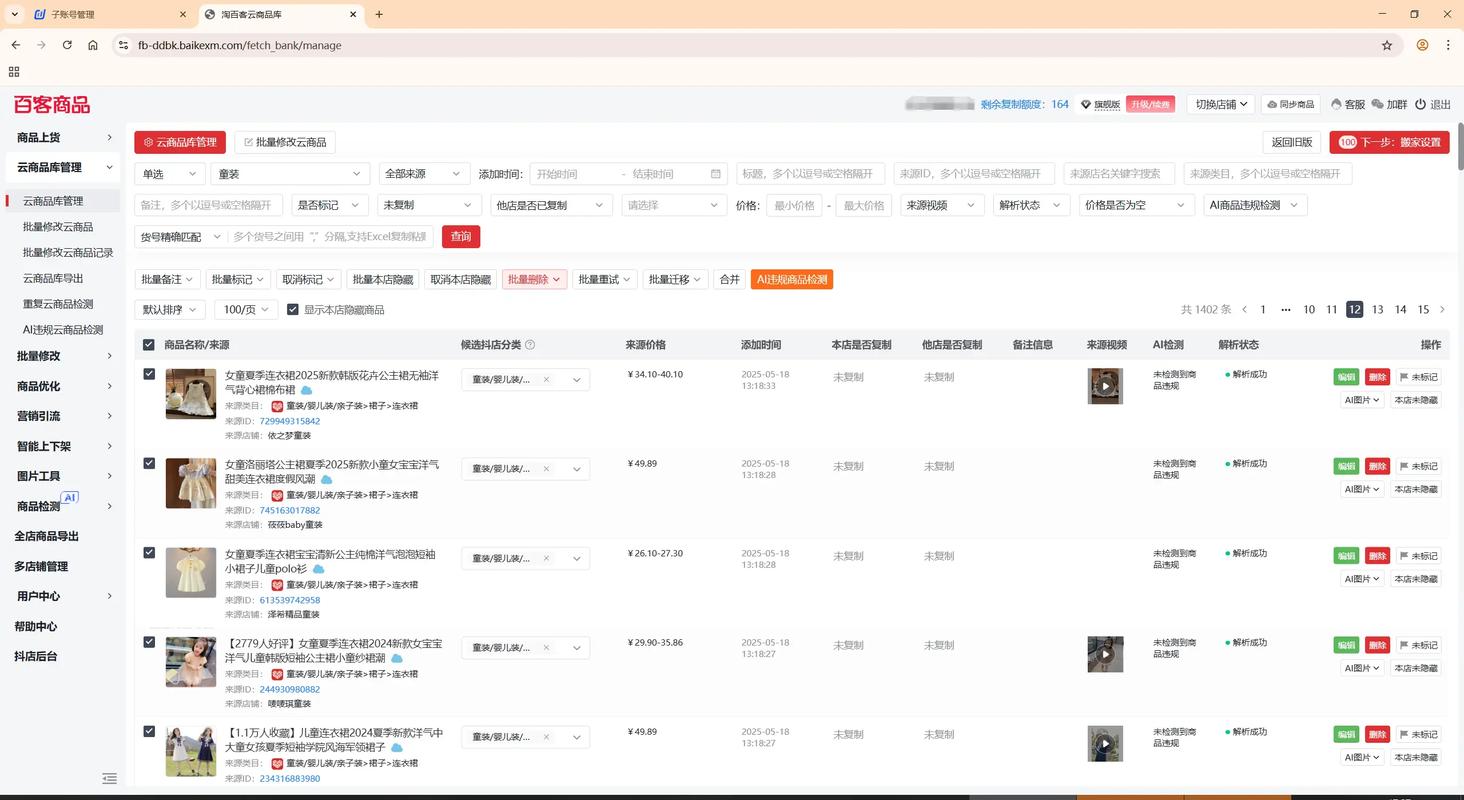Image resolution: width=1464 pixels, height=800 pixels.
Task: Click the 加群 chat group icon
Action: [x=1377, y=104]
